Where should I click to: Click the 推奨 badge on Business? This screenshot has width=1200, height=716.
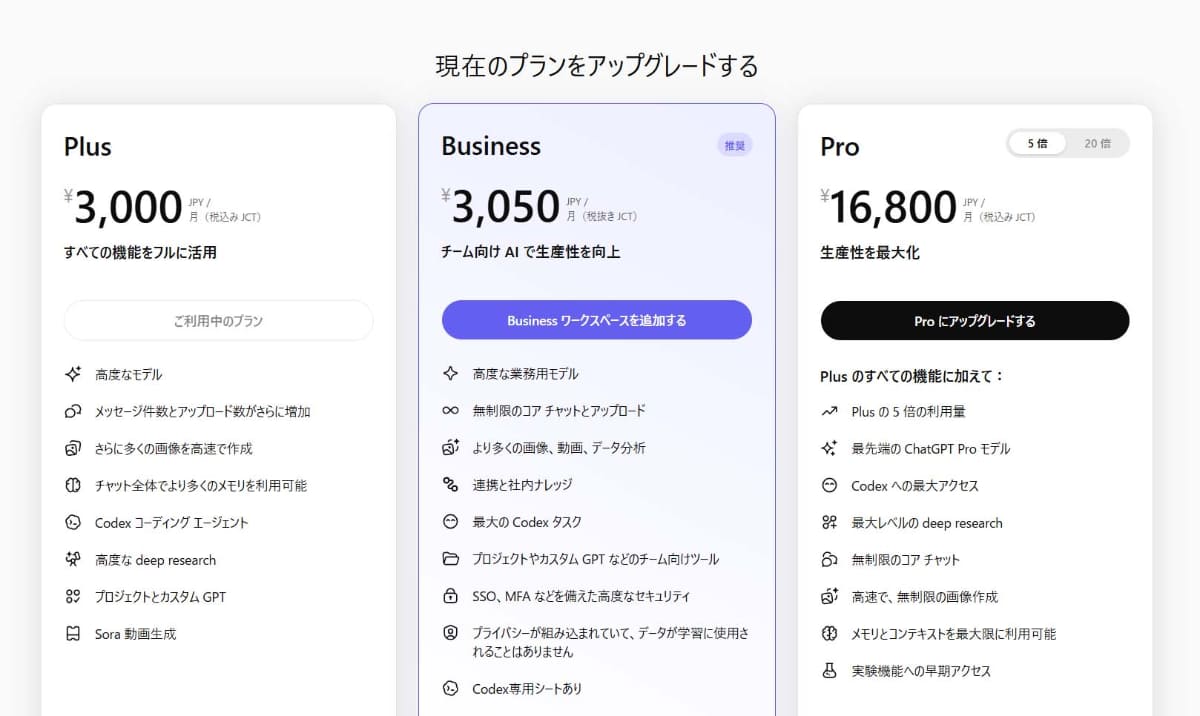pyautogui.click(x=734, y=145)
